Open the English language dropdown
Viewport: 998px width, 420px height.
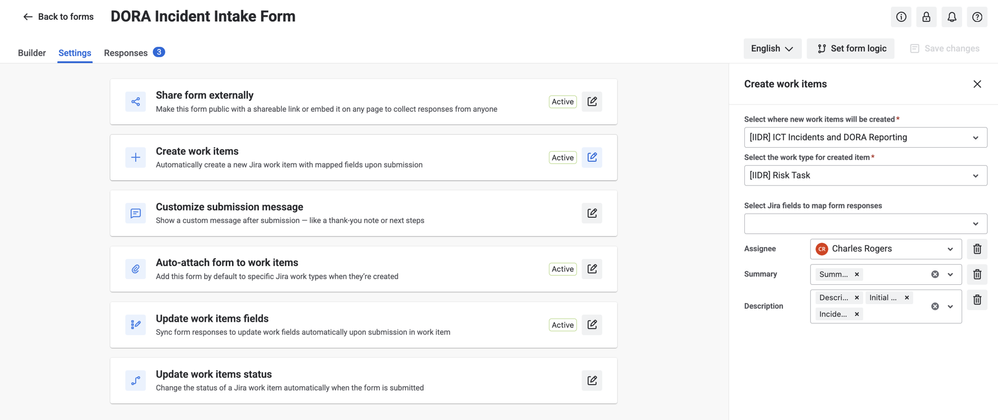click(772, 48)
